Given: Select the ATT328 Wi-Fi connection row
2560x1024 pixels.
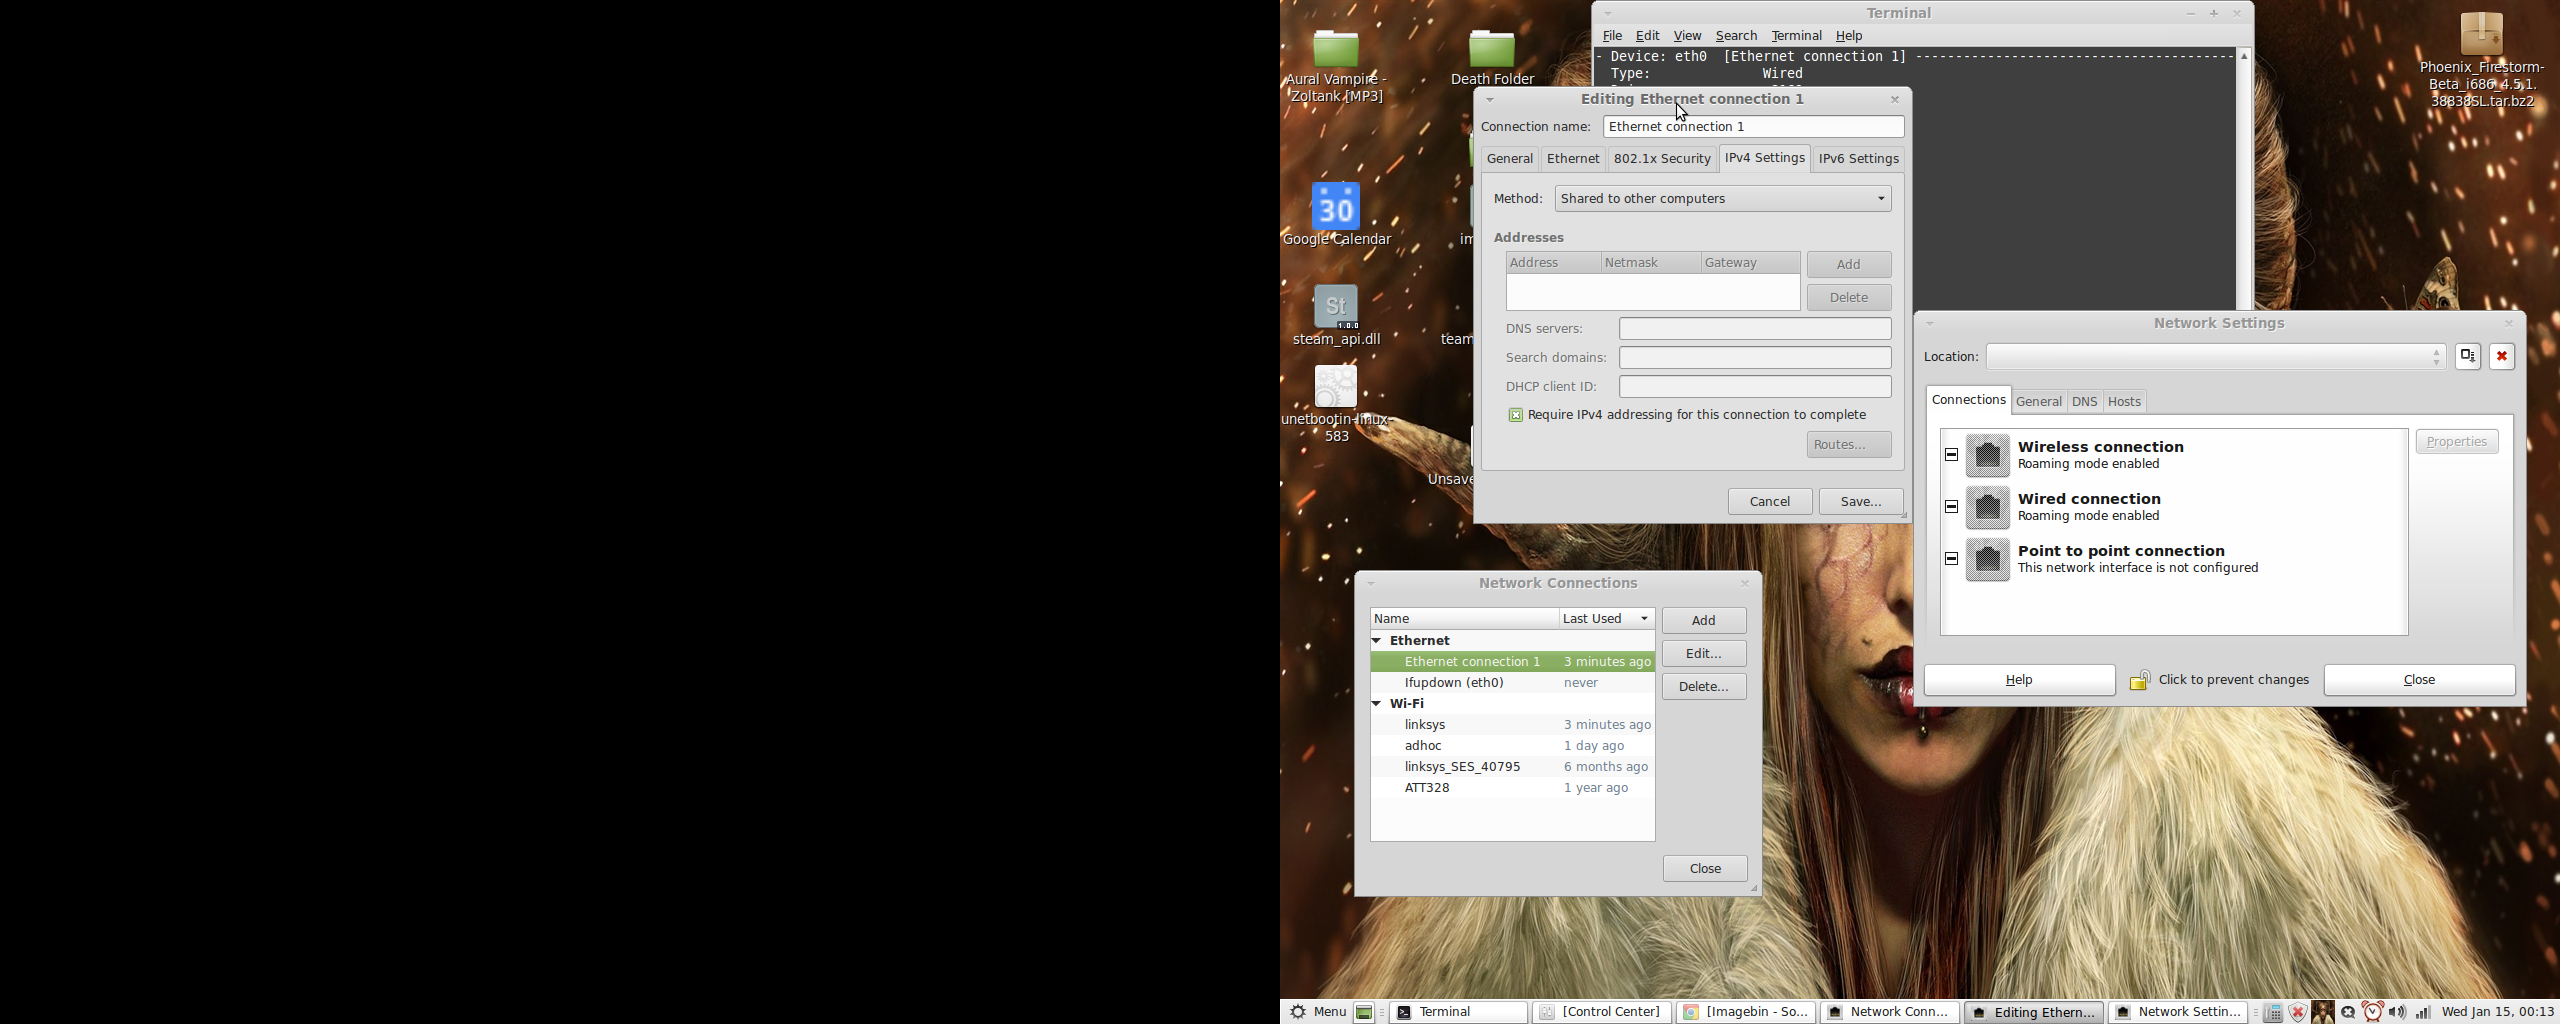Looking at the screenshot, I should coord(1512,788).
